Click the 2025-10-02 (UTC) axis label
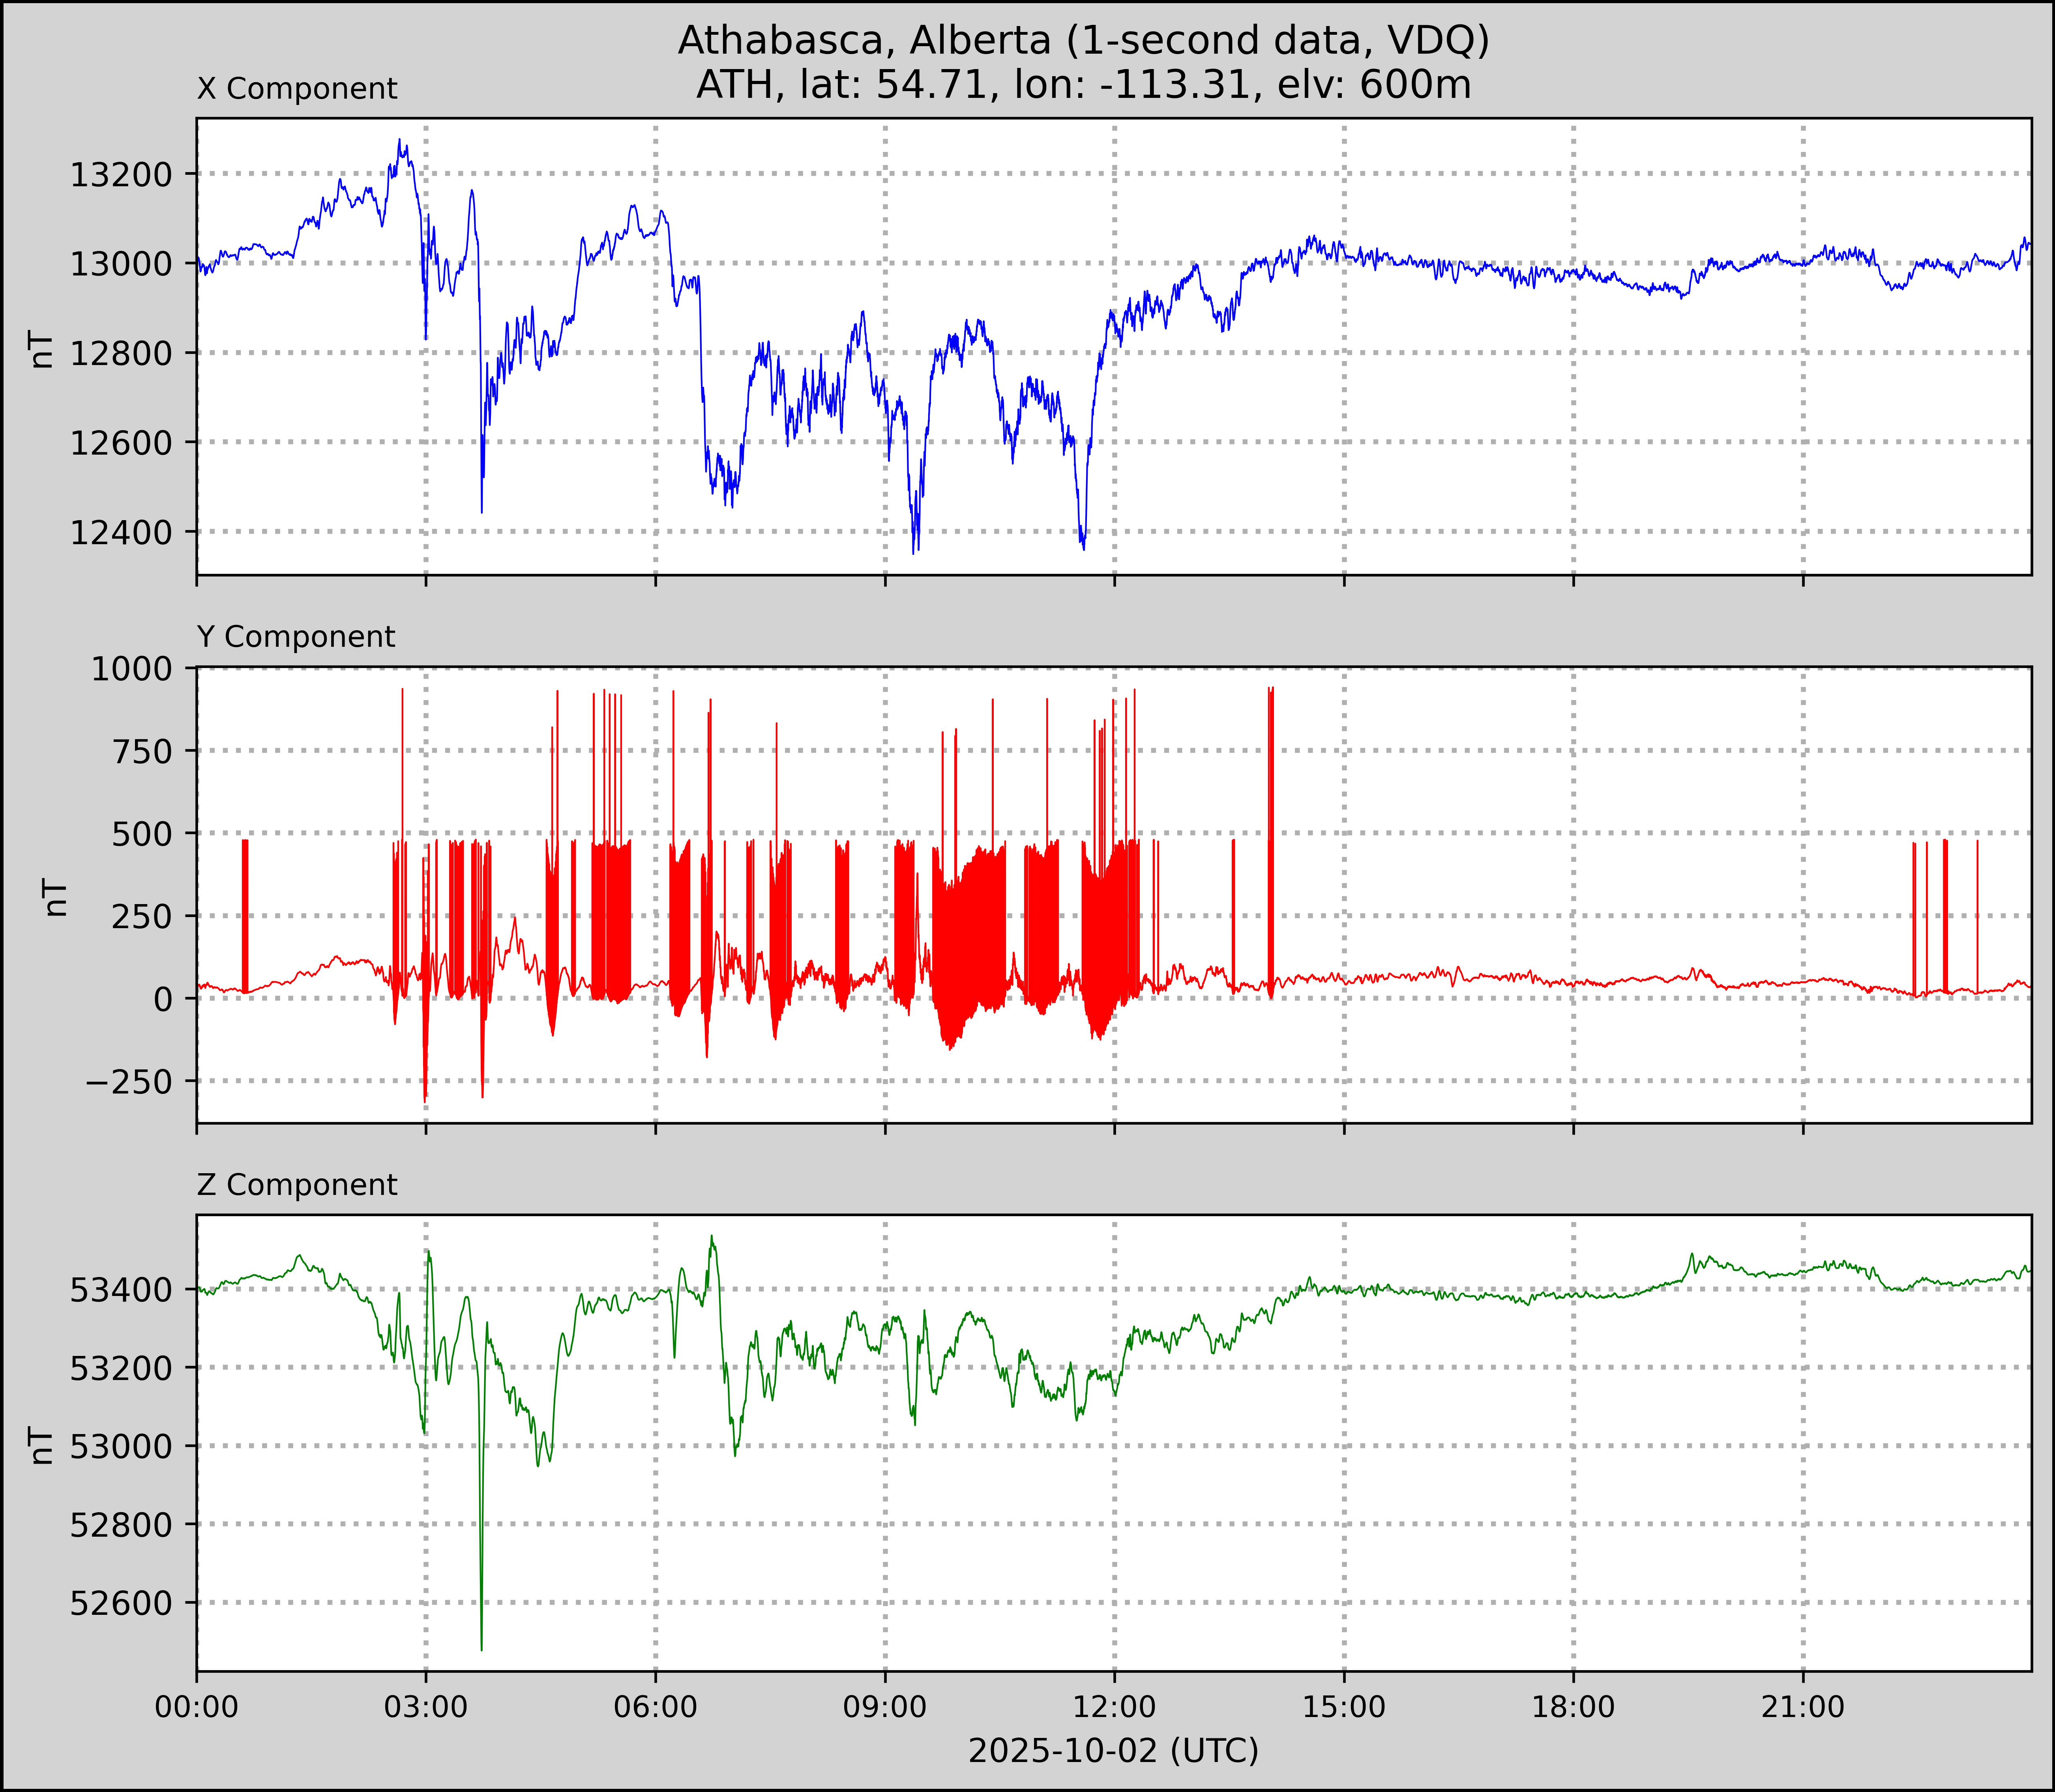2055x1792 pixels. pyautogui.click(x=1113, y=1750)
